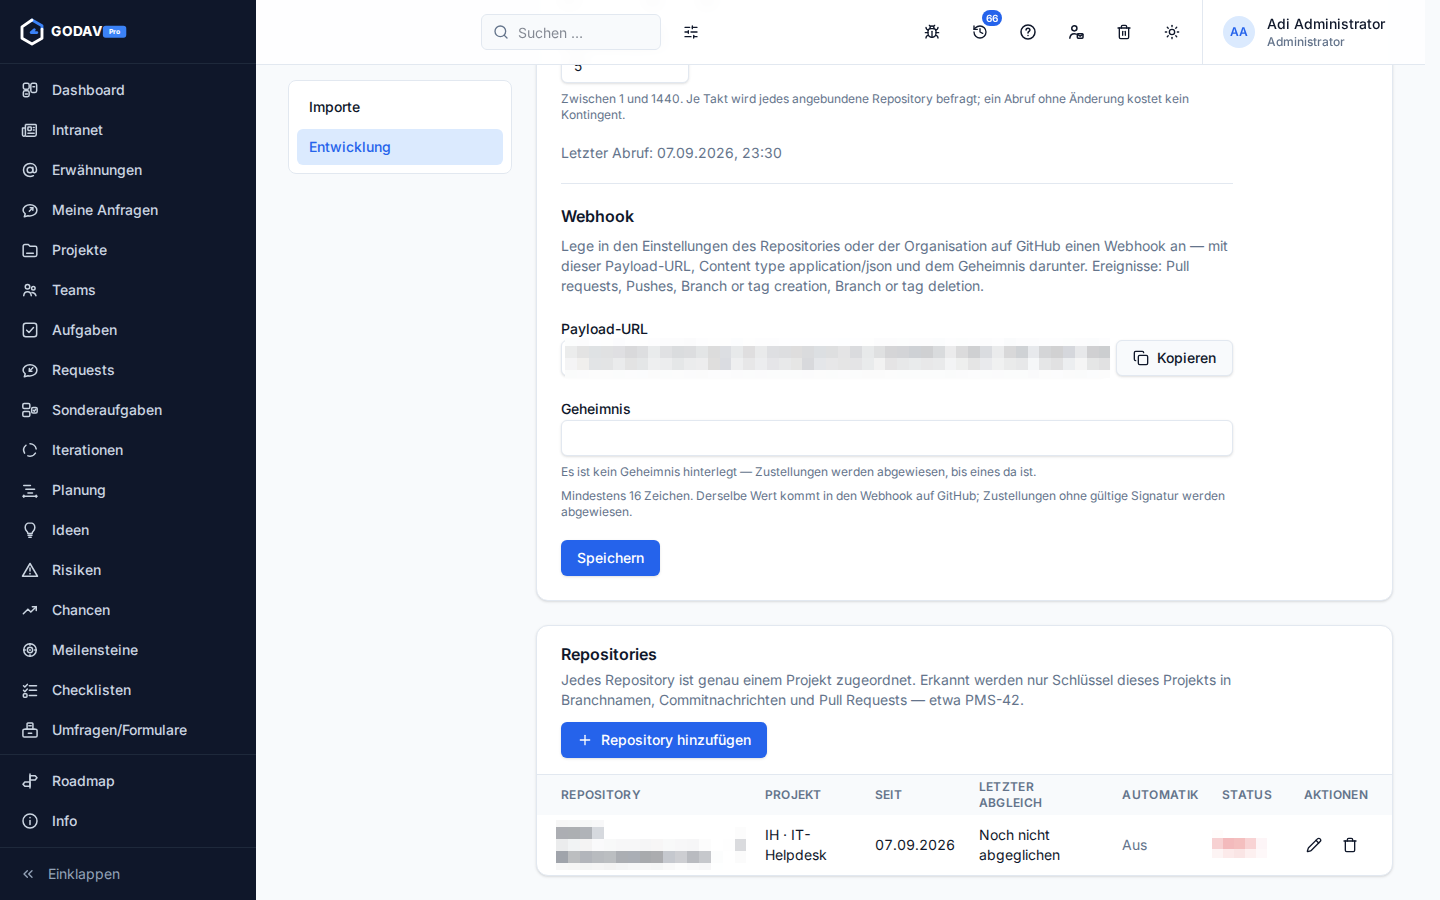
Task: Open the trash icon in top bar
Action: tap(1124, 32)
